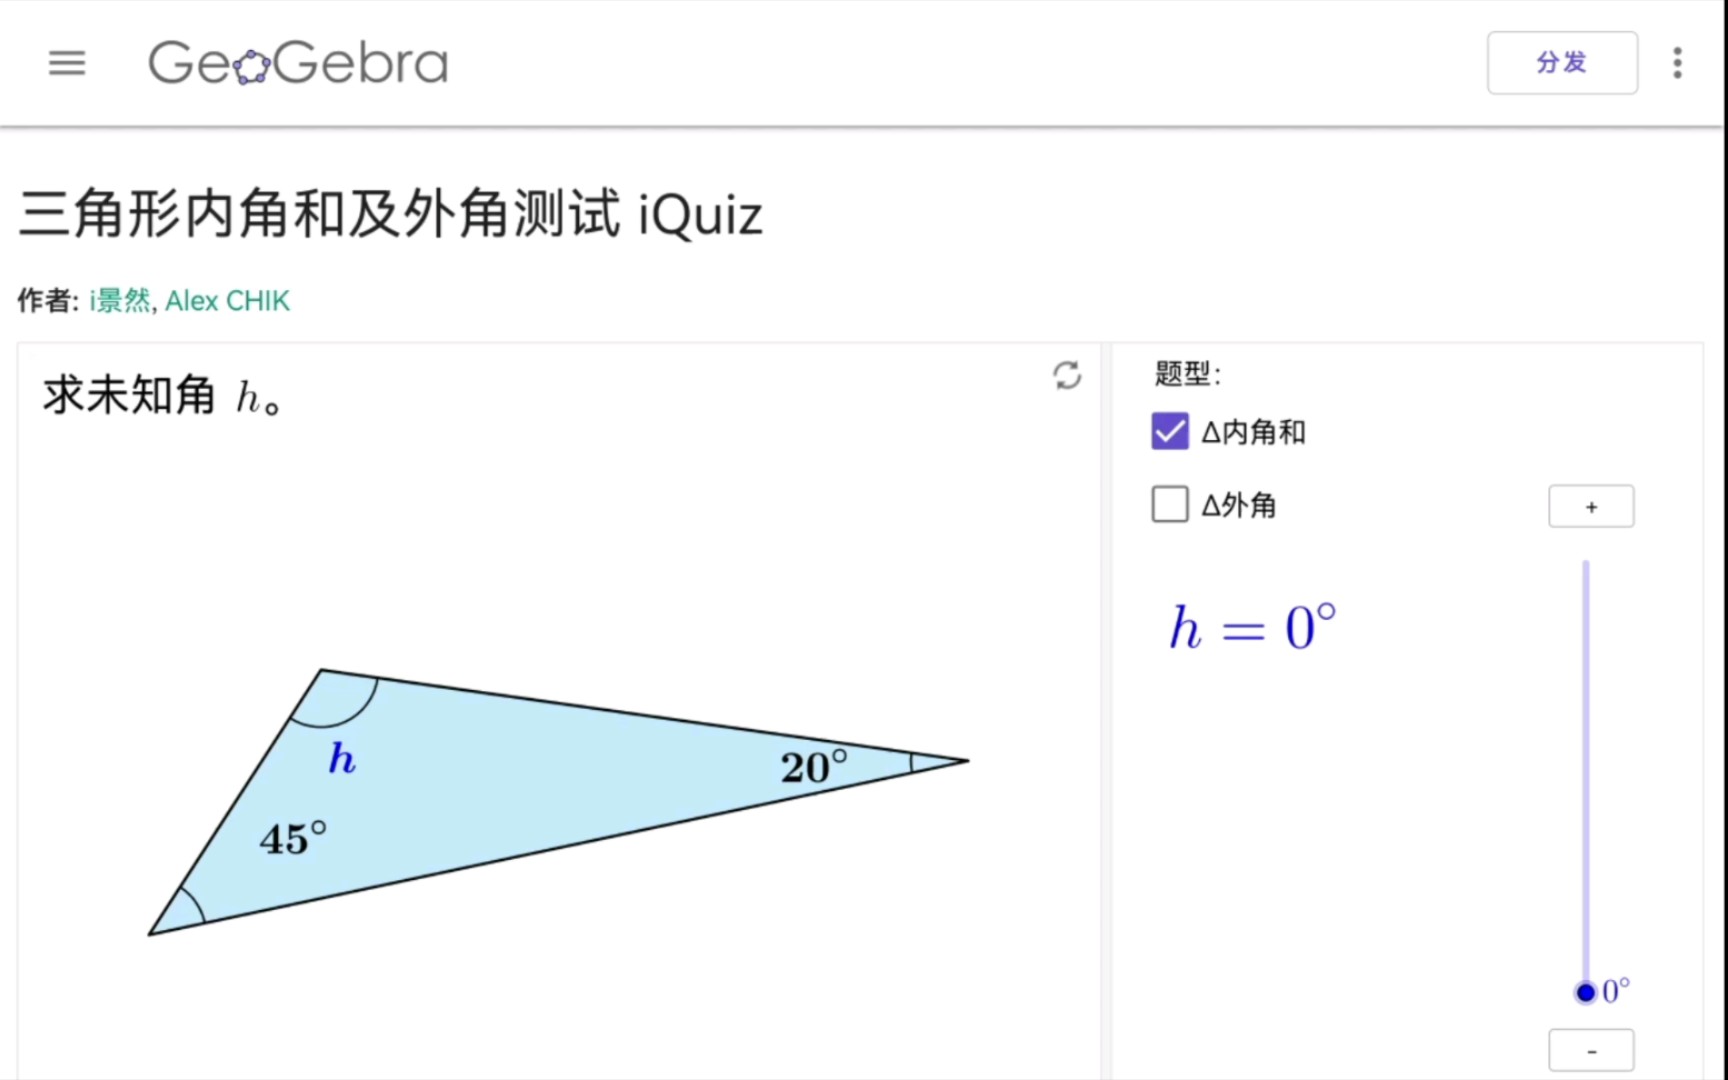Open the author link Alex CHIK
The image size is (1728, 1080).
(x=227, y=300)
